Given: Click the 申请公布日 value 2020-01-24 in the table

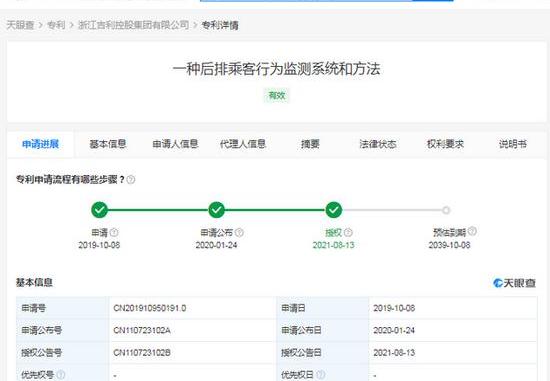Looking at the screenshot, I should 394,330.
